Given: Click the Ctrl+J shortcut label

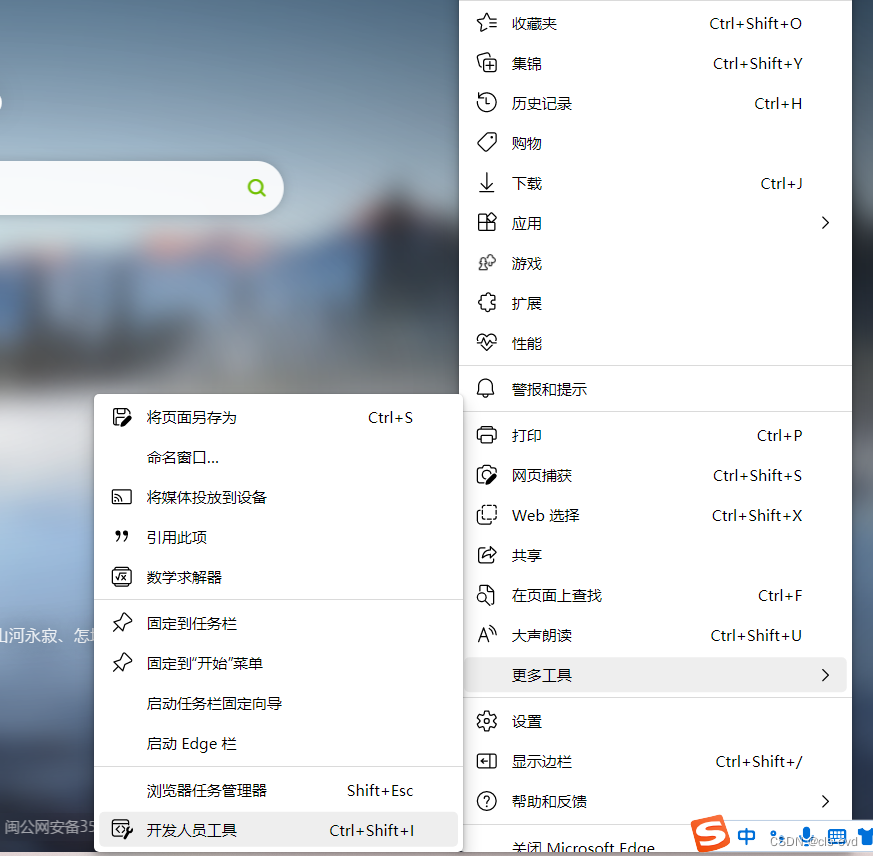Looking at the screenshot, I should [781, 183].
